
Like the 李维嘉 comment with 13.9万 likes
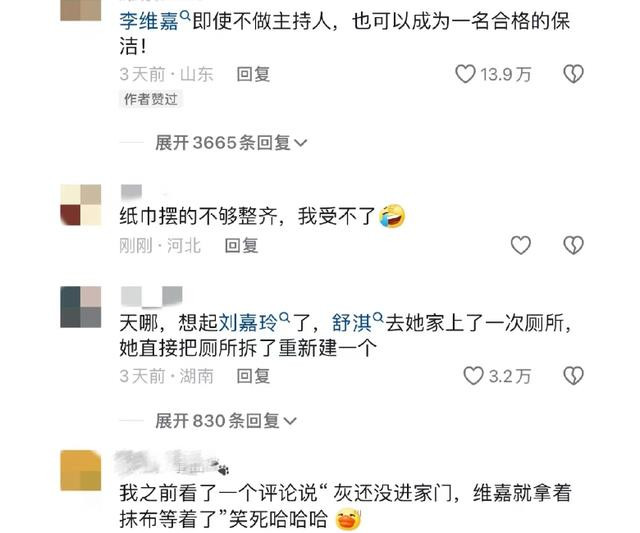(x=465, y=74)
